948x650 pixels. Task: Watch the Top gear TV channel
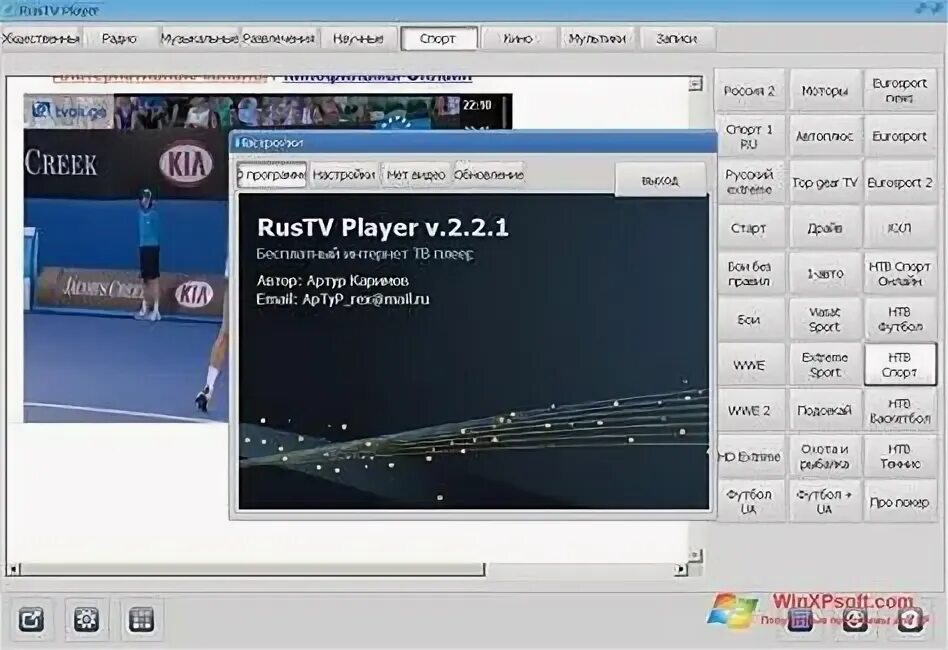coord(825,182)
